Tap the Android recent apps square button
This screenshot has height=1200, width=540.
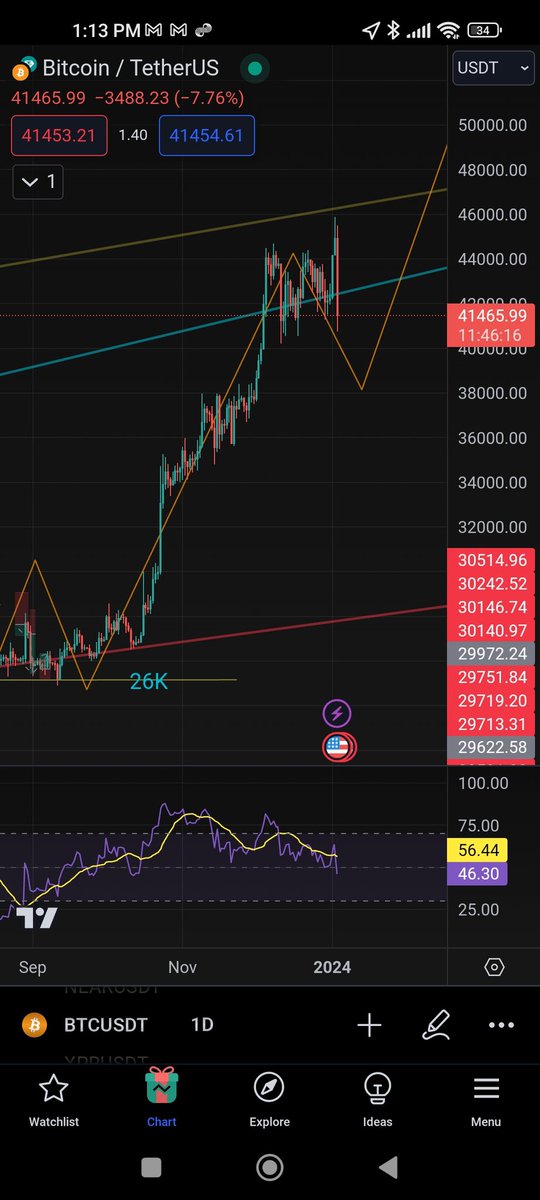151,1167
